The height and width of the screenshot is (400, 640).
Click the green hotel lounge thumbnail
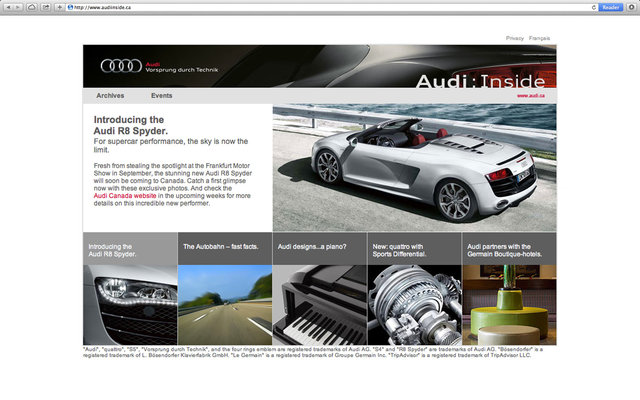509,305
